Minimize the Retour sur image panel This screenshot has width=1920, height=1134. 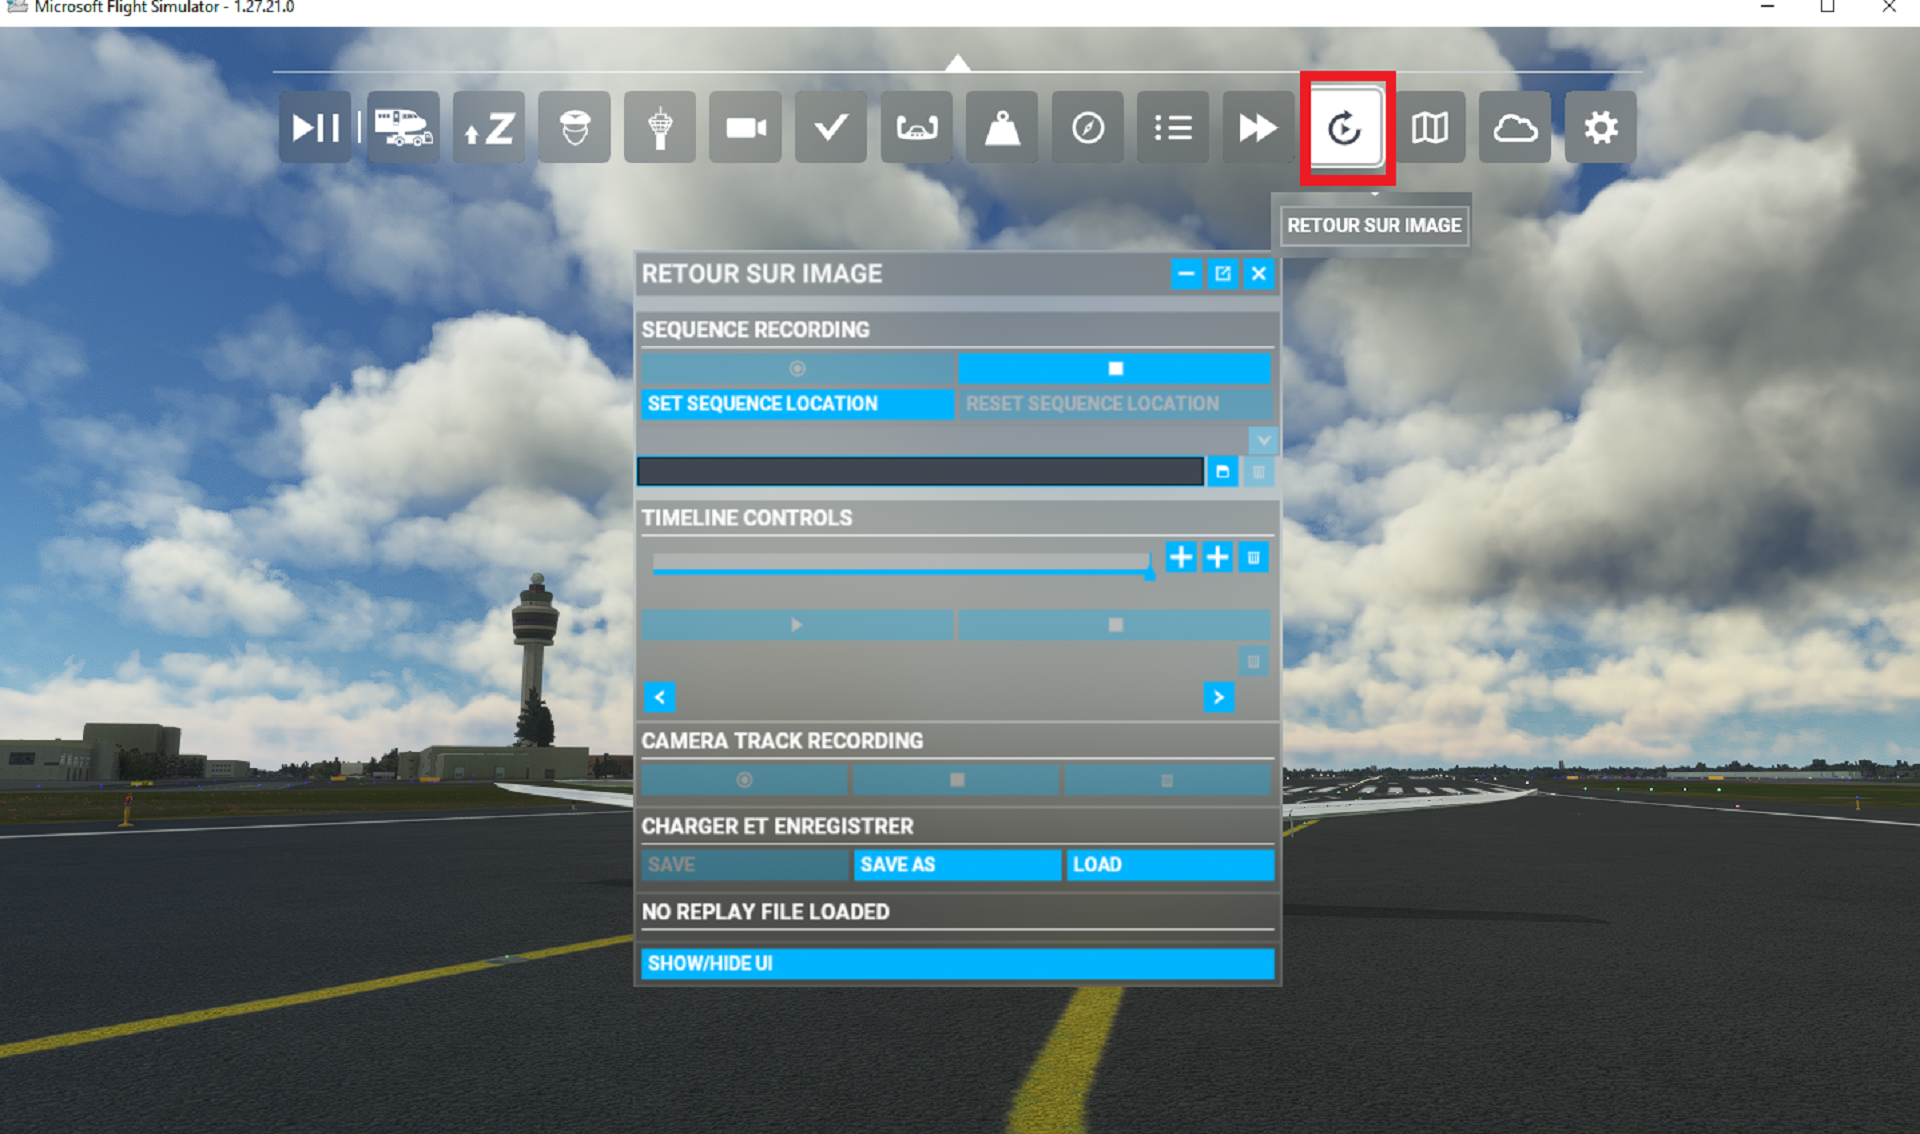click(1186, 273)
